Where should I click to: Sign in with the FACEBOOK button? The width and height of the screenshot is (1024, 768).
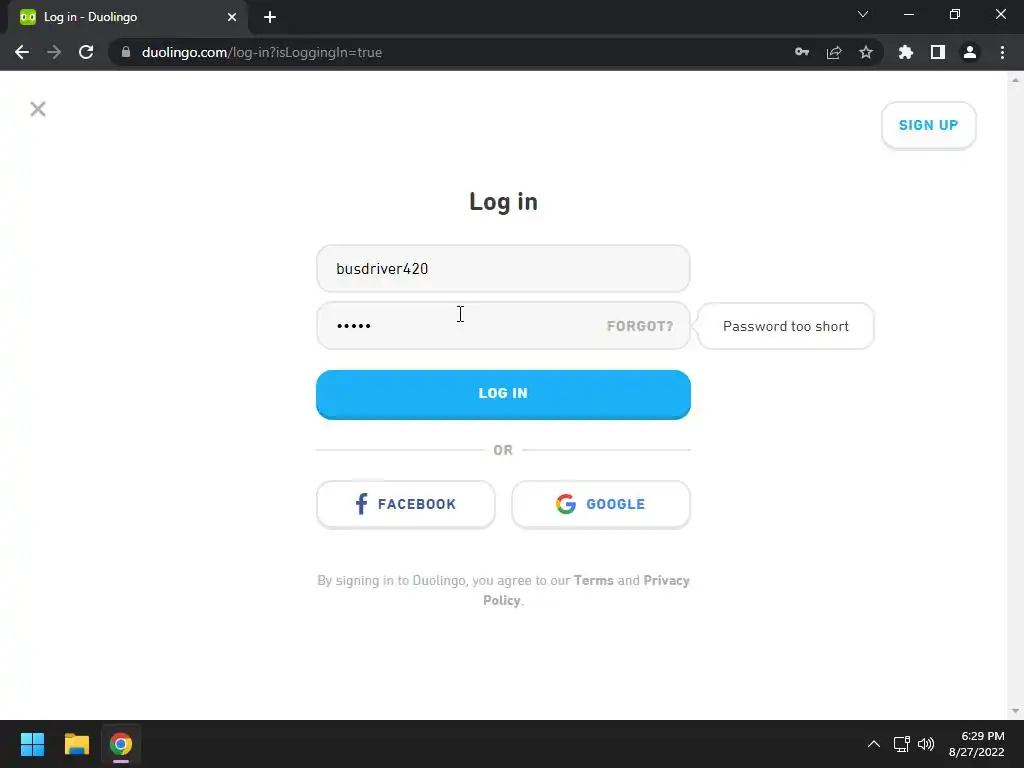[406, 504]
